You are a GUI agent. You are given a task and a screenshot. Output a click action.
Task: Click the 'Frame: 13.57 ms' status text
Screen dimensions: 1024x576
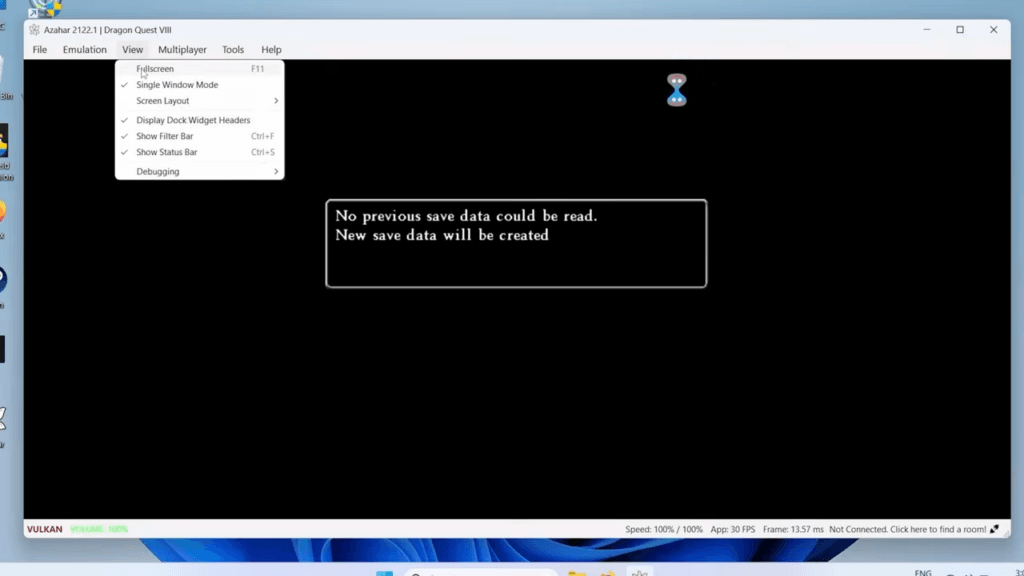coord(793,529)
